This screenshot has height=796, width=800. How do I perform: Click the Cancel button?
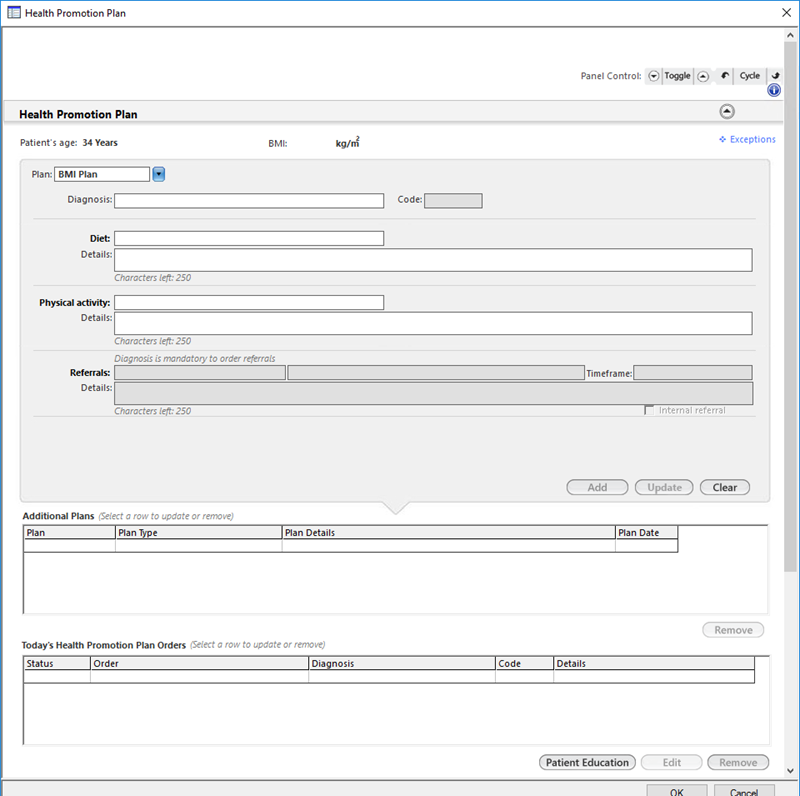click(x=744, y=791)
